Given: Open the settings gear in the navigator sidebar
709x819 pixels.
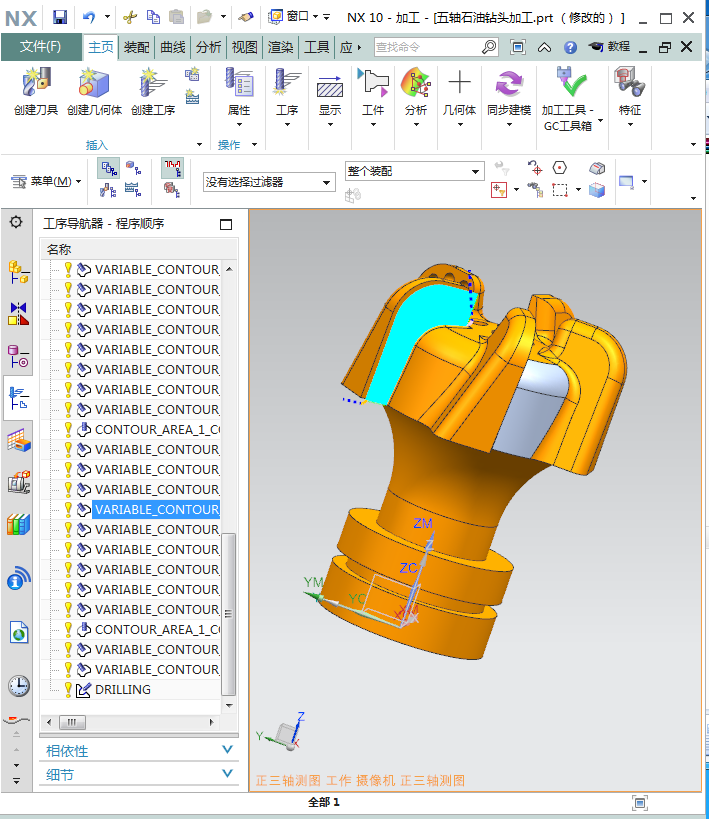Looking at the screenshot, I should (16, 222).
